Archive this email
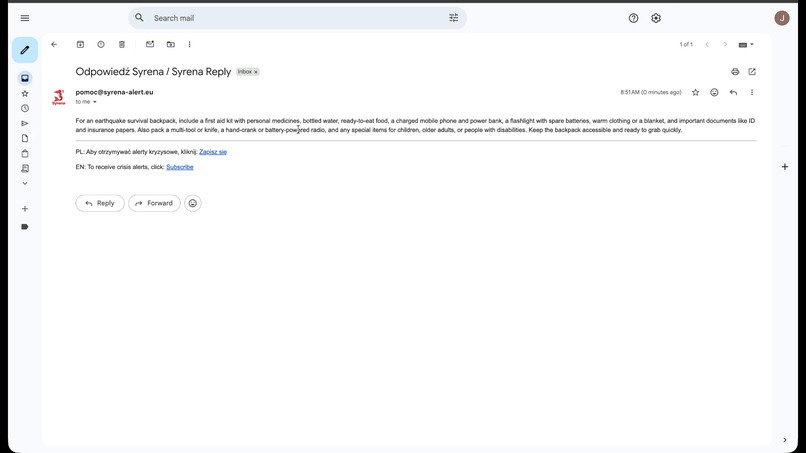The image size is (806, 453). pyautogui.click(x=80, y=44)
